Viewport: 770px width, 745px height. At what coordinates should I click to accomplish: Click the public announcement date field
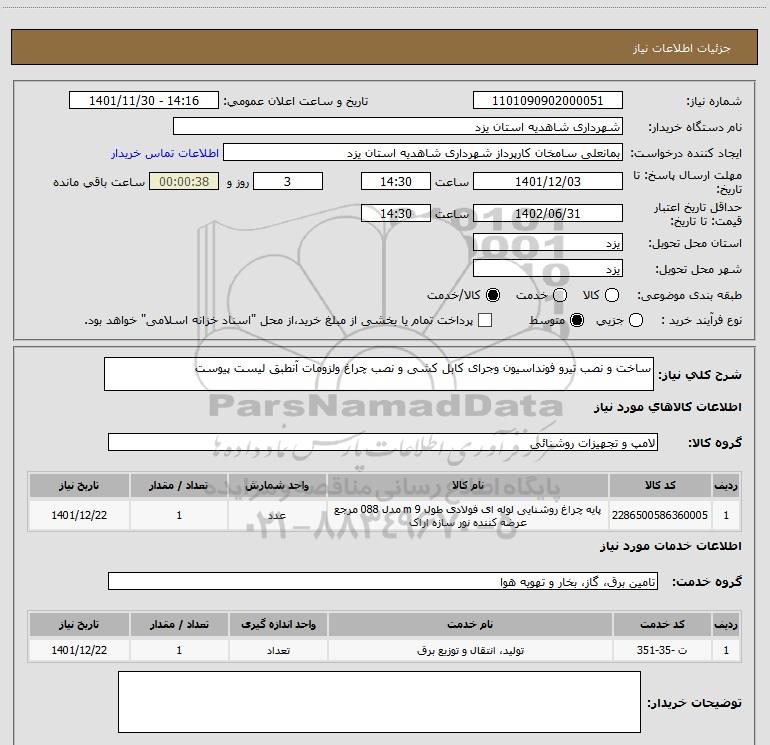tap(144, 101)
